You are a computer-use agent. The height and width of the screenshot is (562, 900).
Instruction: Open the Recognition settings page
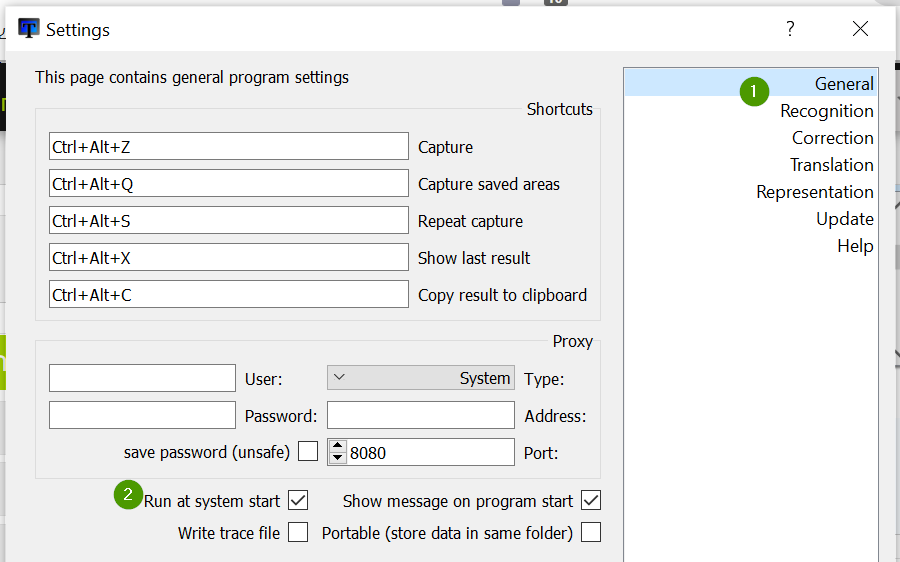coord(826,111)
